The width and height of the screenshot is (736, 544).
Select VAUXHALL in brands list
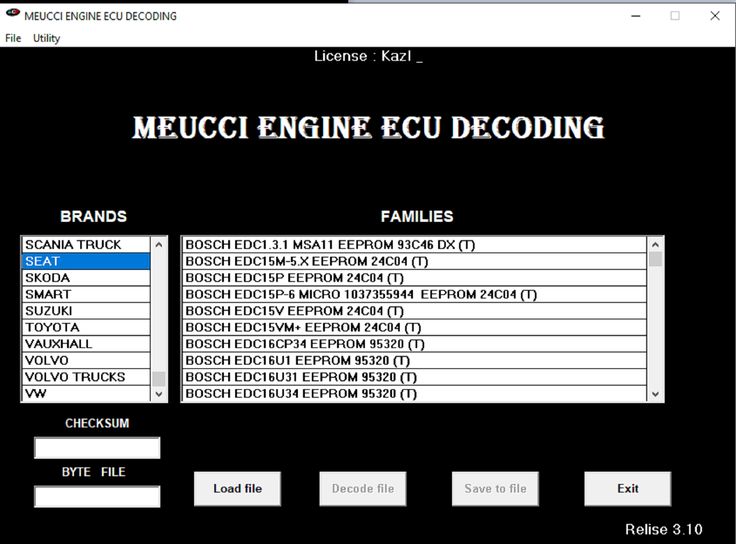click(86, 344)
